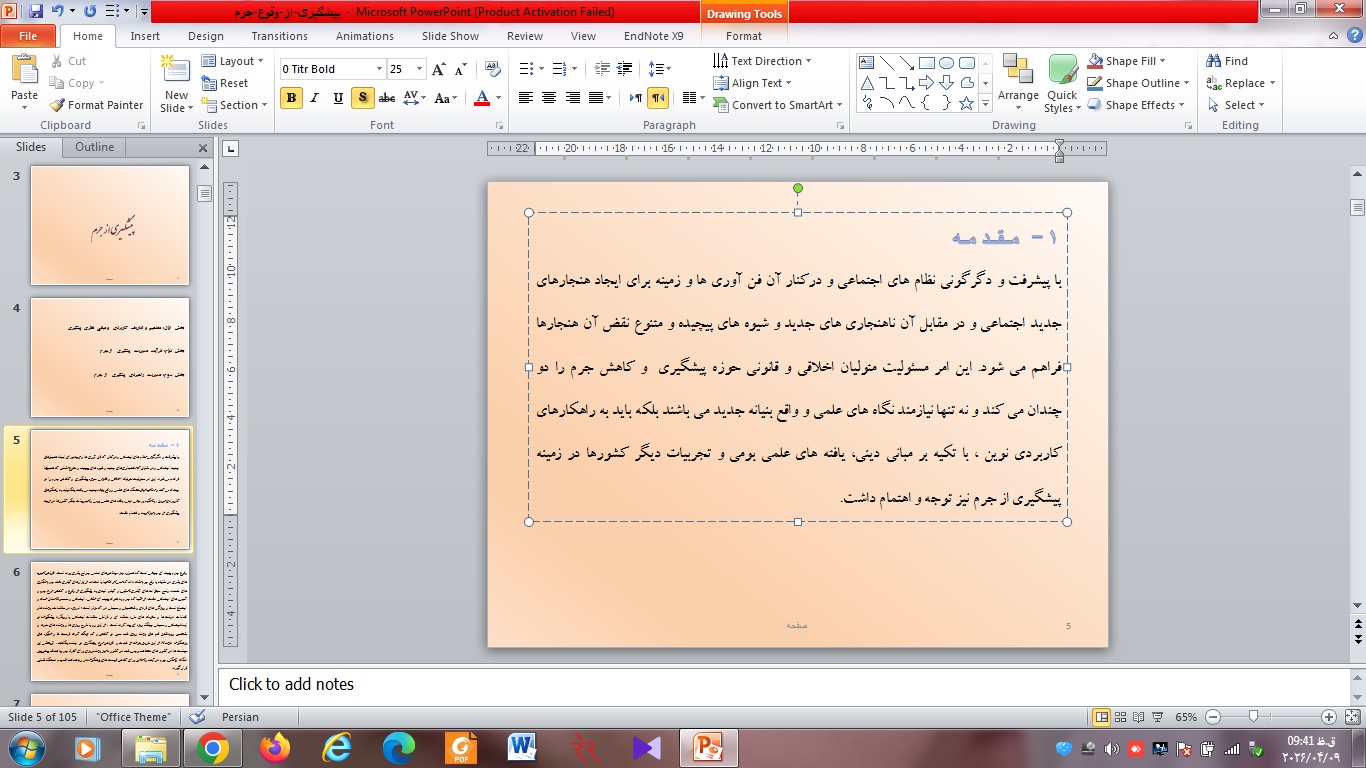1366x768 pixels.
Task: Adjust the zoom slider handle
Action: (x=1253, y=717)
